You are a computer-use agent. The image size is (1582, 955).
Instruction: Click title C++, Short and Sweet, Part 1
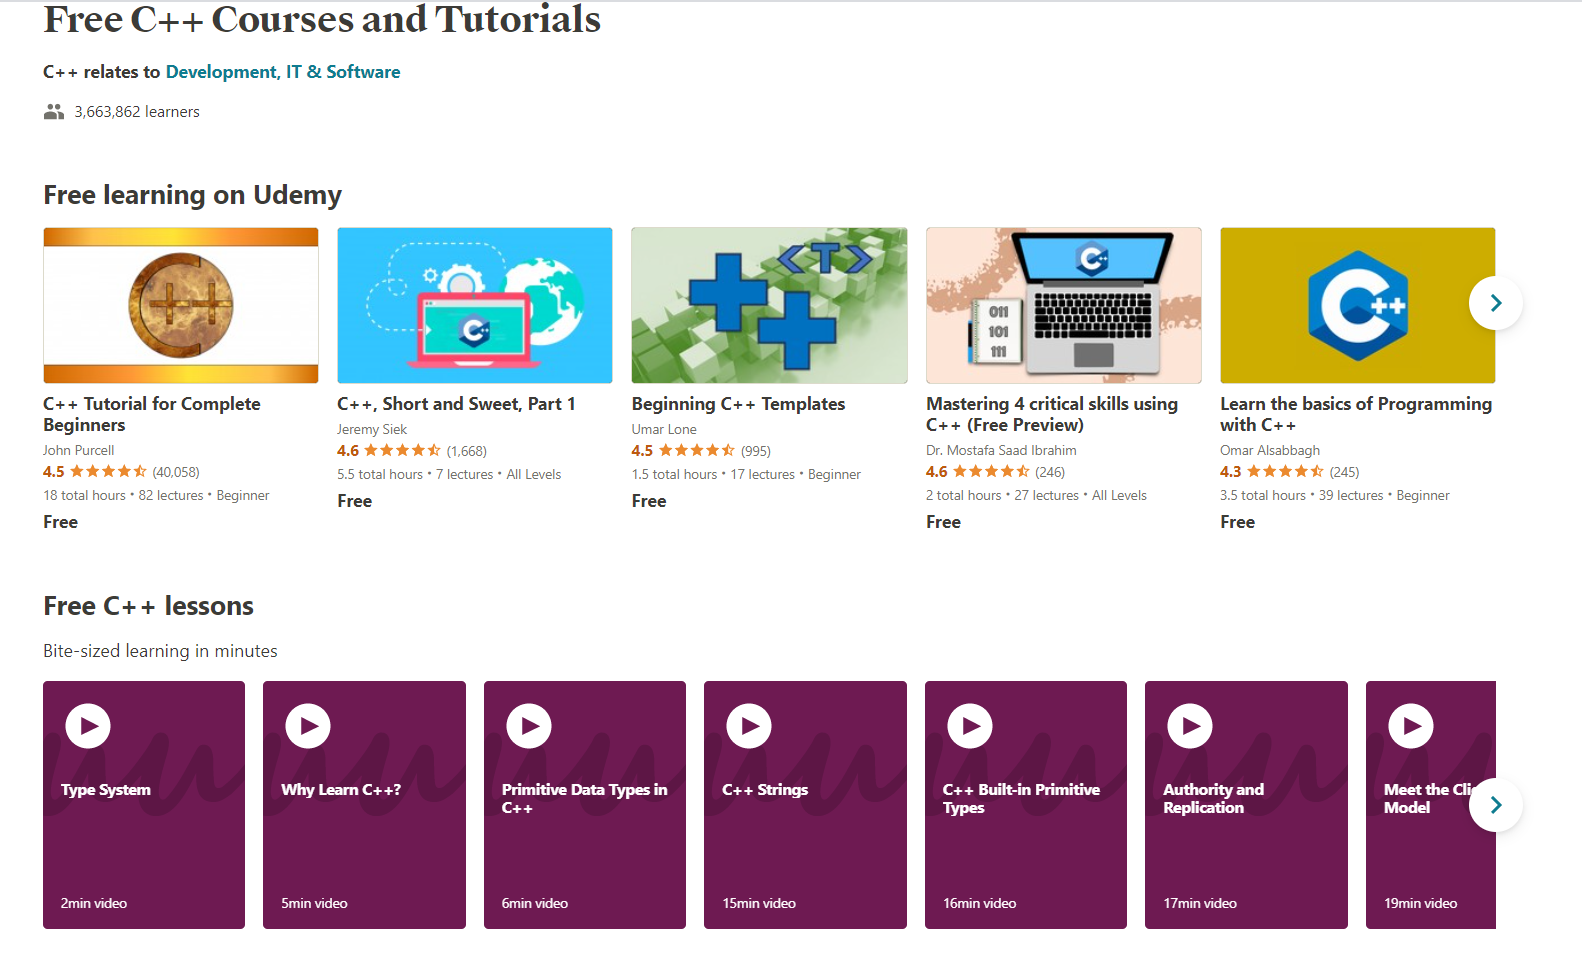coord(456,404)
